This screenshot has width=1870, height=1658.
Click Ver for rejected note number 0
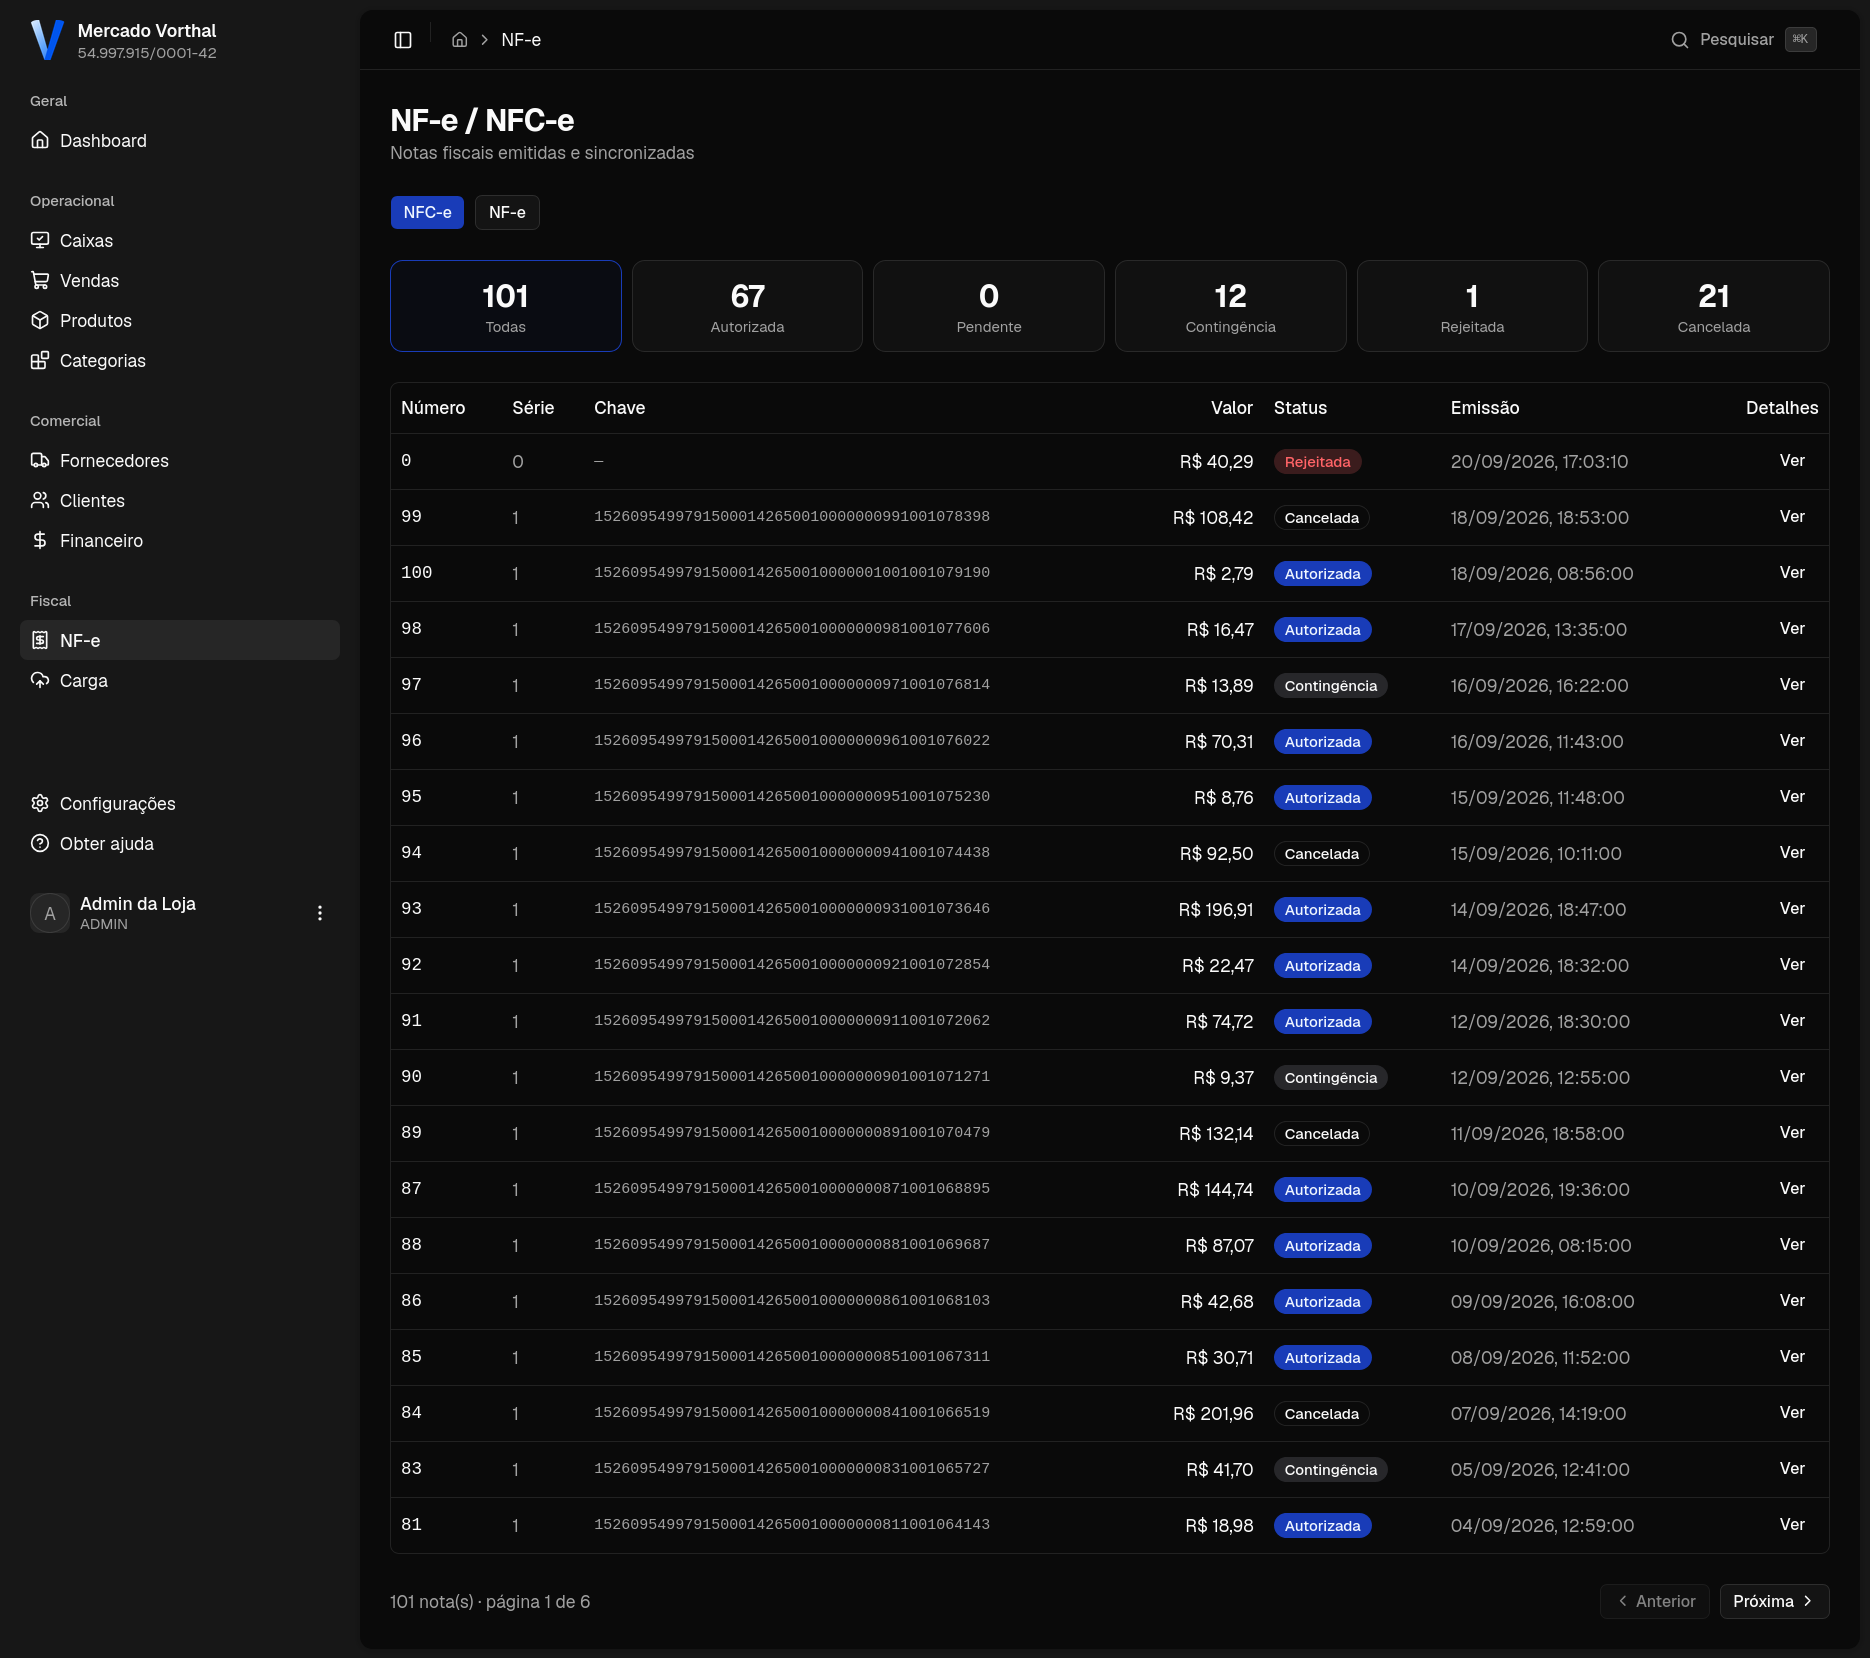[x=1792, y=461]
